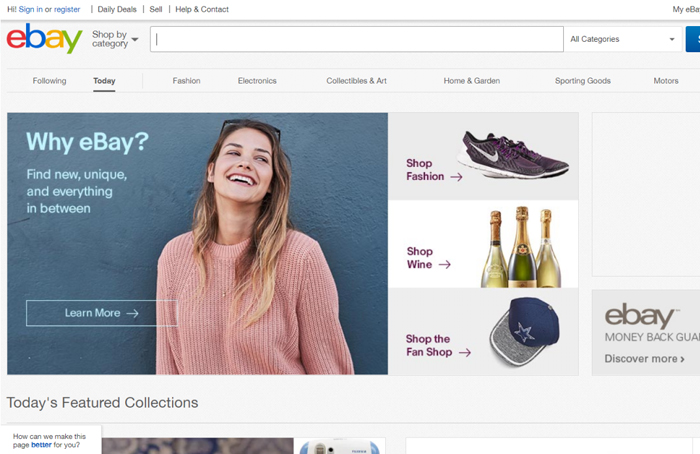Click the Learn More button

(102, 313)
